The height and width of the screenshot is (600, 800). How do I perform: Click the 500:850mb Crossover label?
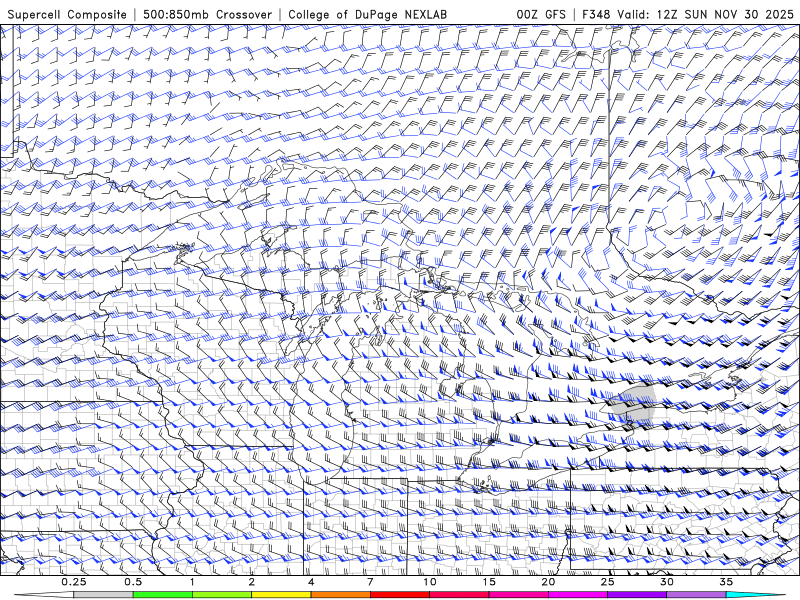(208, 15)
